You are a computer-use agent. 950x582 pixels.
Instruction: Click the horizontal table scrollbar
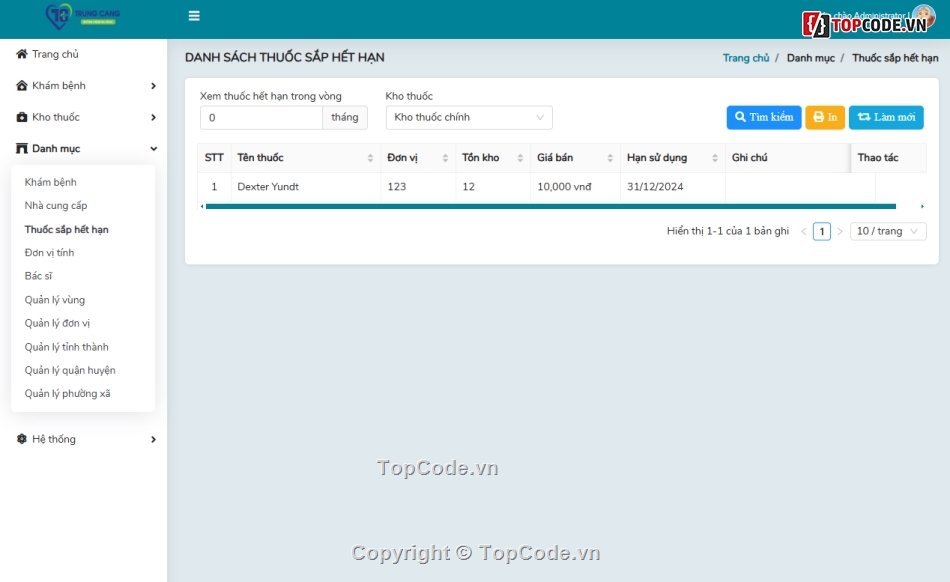point(551,207)
